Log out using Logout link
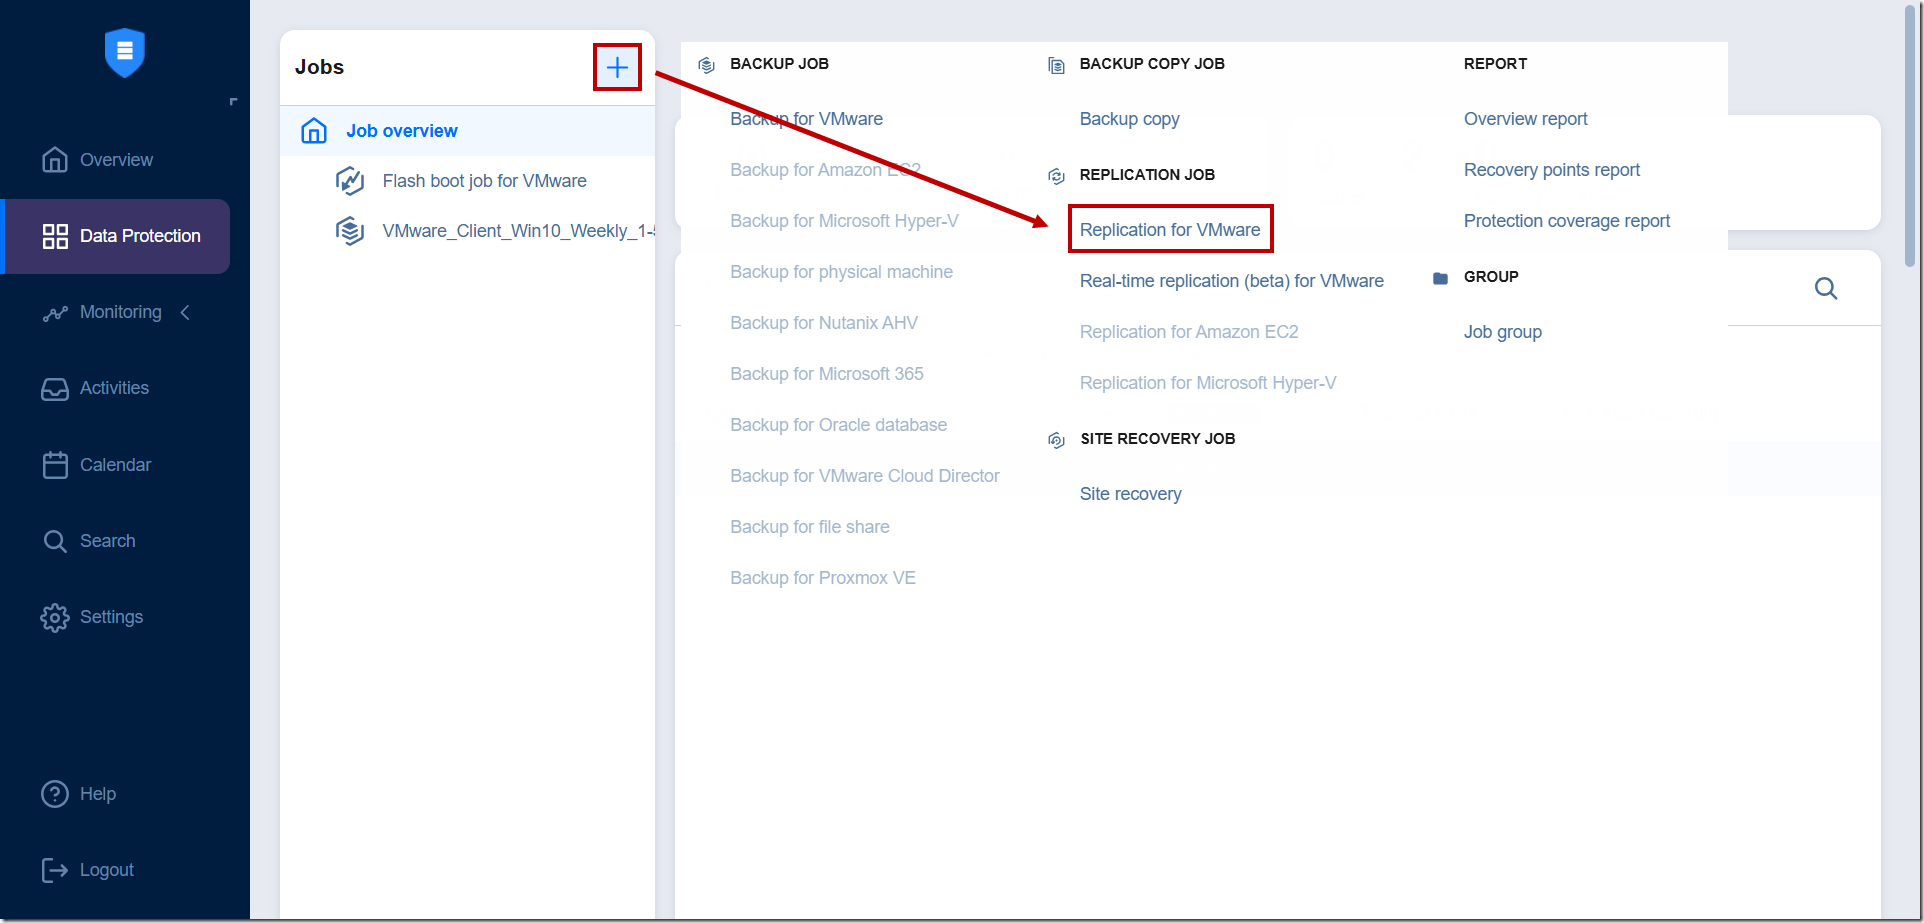1924x923 pixels. point(106,870)
